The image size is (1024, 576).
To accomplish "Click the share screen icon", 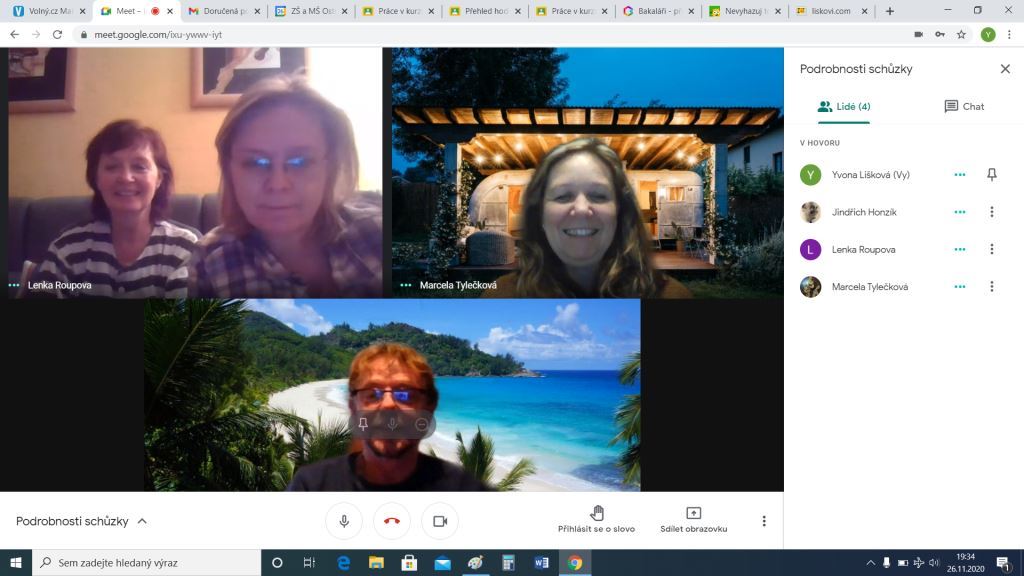I will point(693,513).
